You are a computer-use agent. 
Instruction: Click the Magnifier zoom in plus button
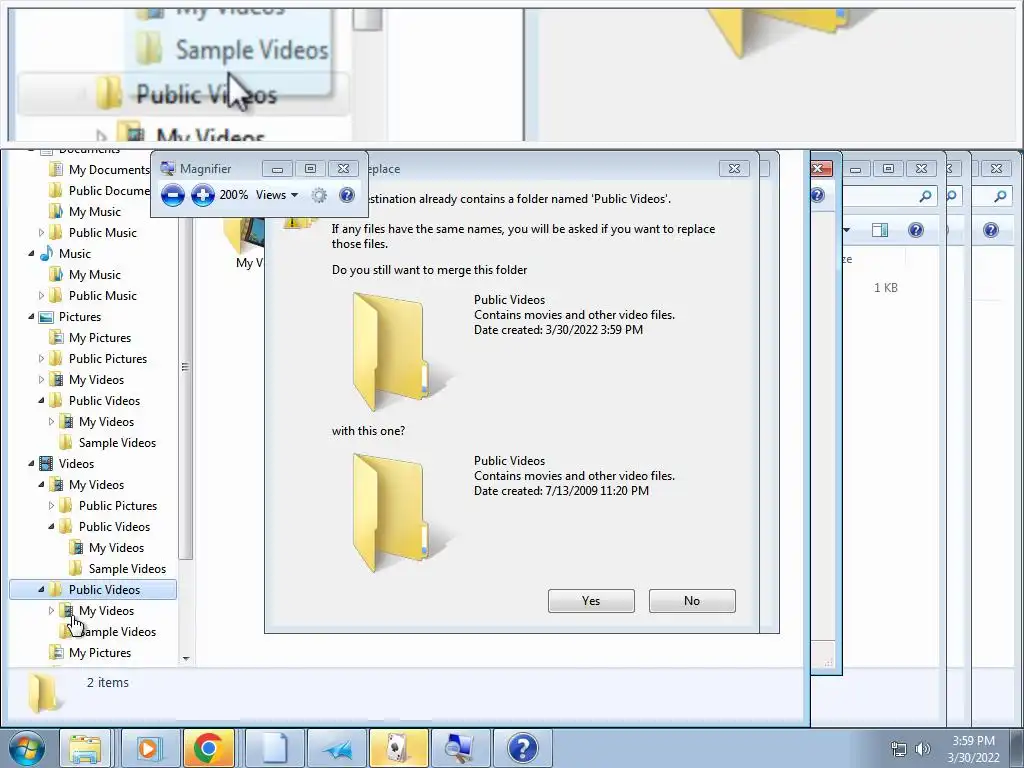pos(202,195)
